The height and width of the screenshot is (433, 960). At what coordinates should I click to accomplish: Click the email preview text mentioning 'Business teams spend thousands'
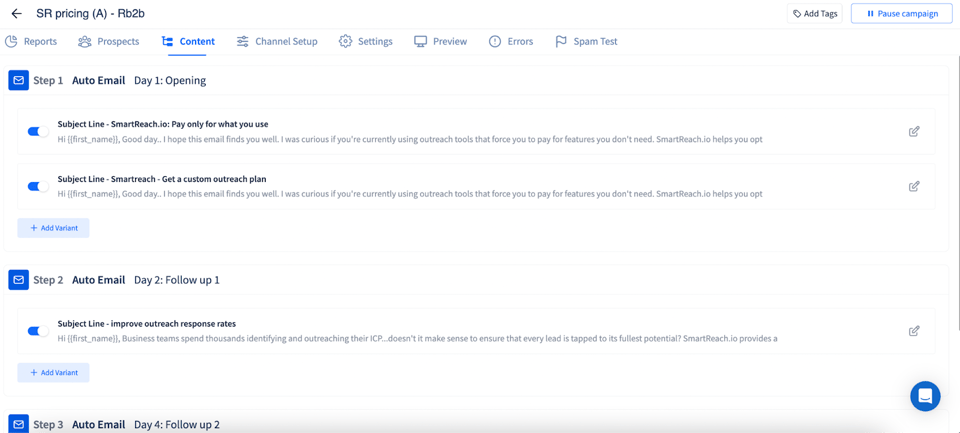[x=418, y=338]
